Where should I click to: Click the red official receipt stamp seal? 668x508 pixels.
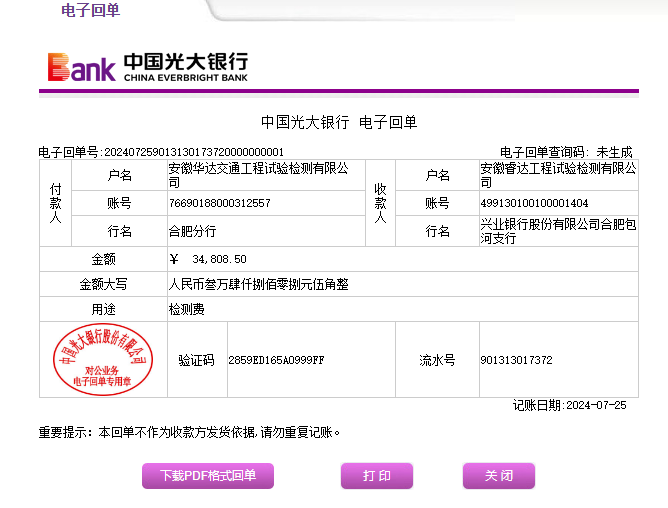[x=102, y=358]
